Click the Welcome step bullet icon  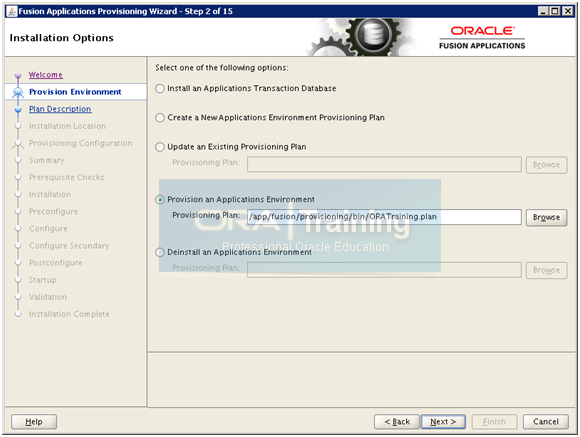18,75
